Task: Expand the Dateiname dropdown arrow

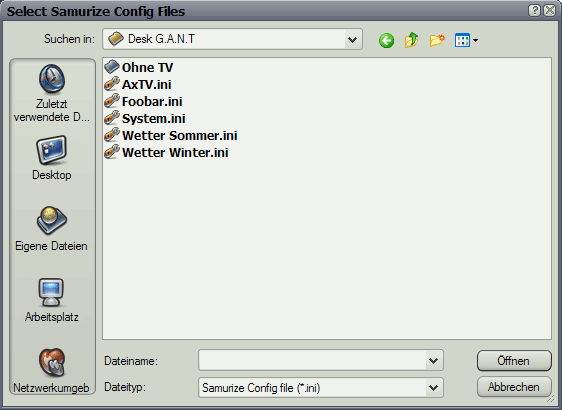Action: click(434, 361)
